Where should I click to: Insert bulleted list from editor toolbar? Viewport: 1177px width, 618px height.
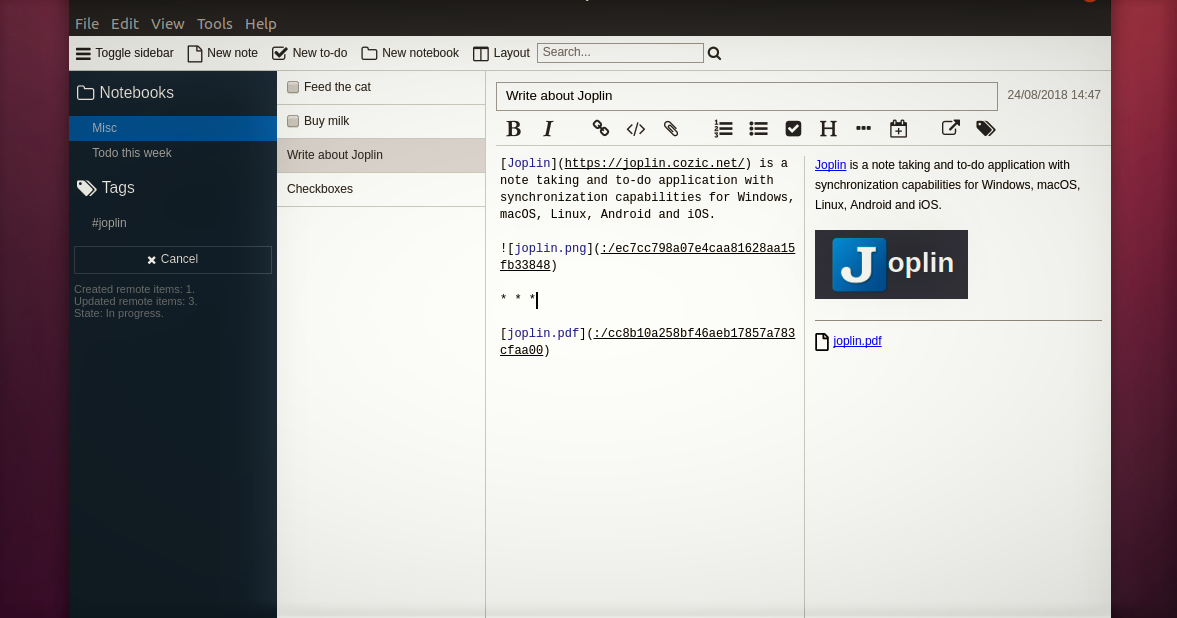(758, 128)
